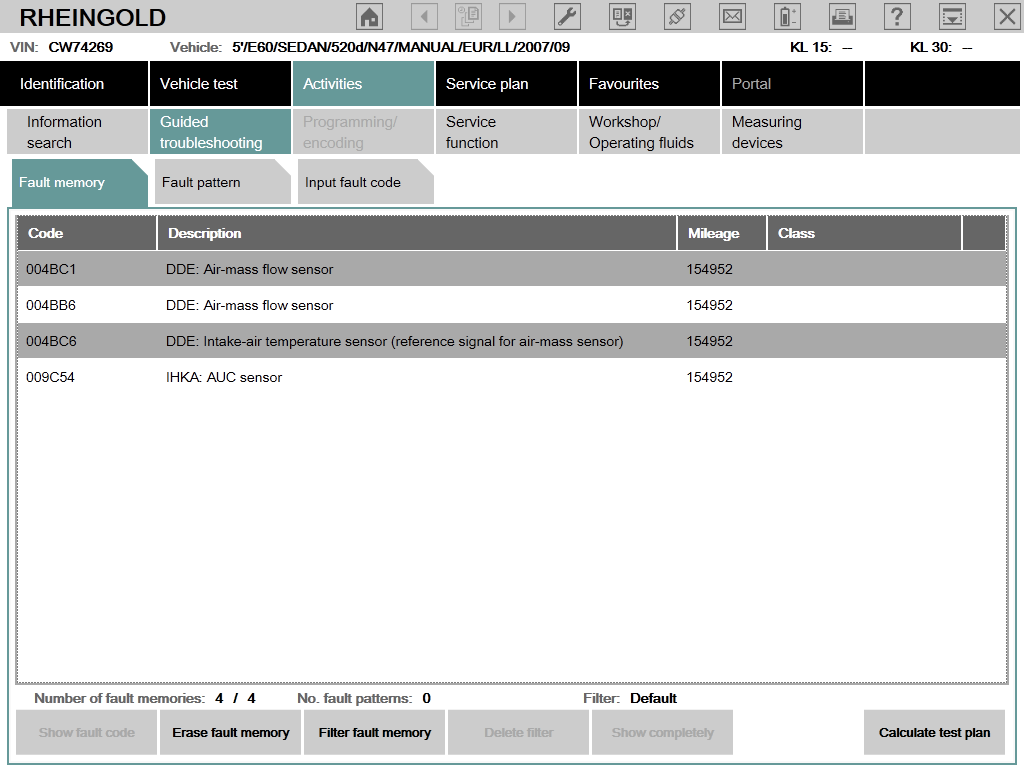Select fault row 004BC1
The width and height of the screenshot is (1024, 768).
pos(511,269)
